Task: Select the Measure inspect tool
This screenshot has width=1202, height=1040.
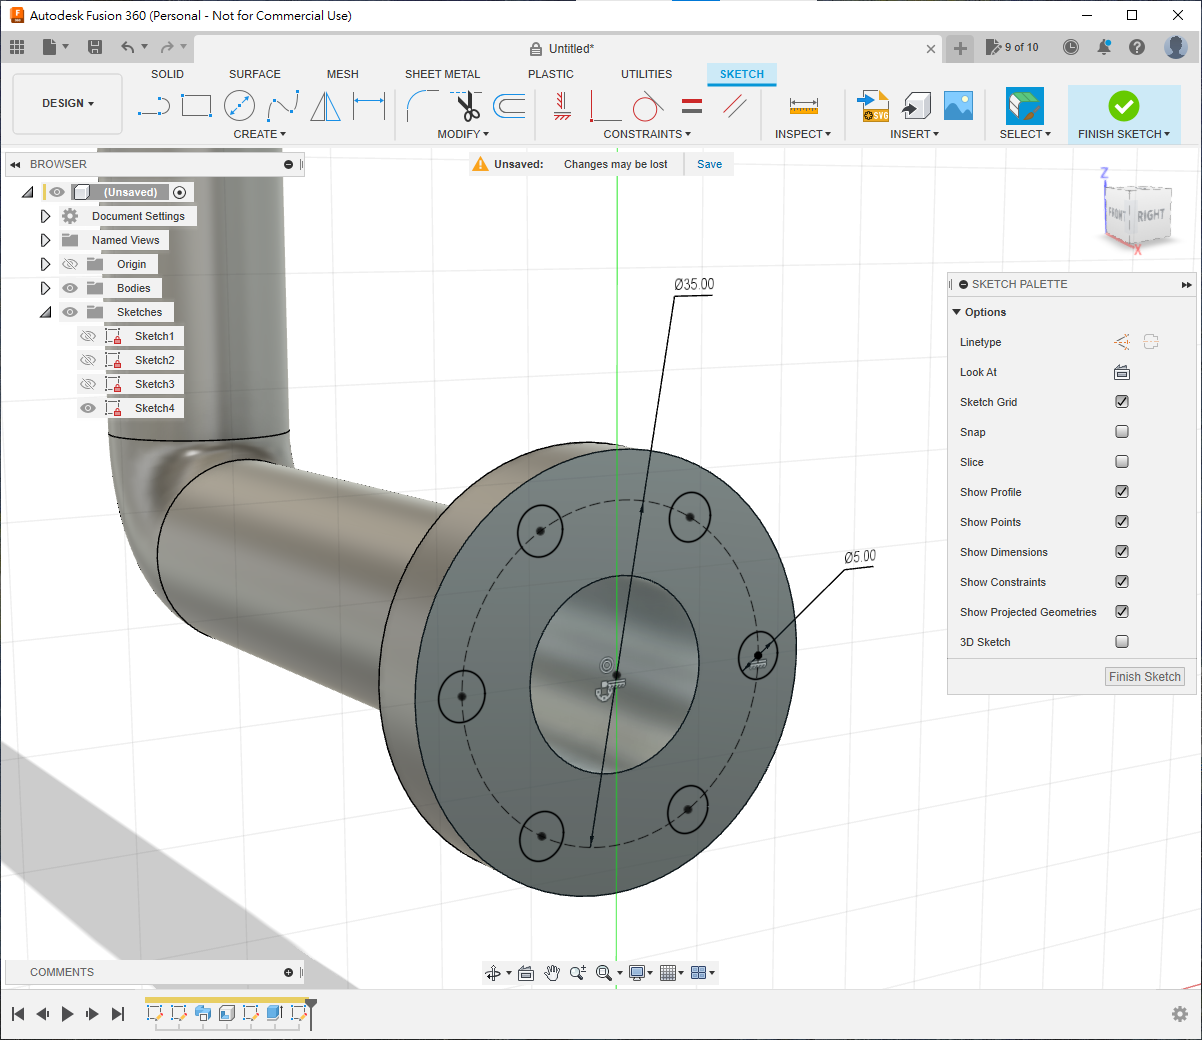Action: [803, 106]
